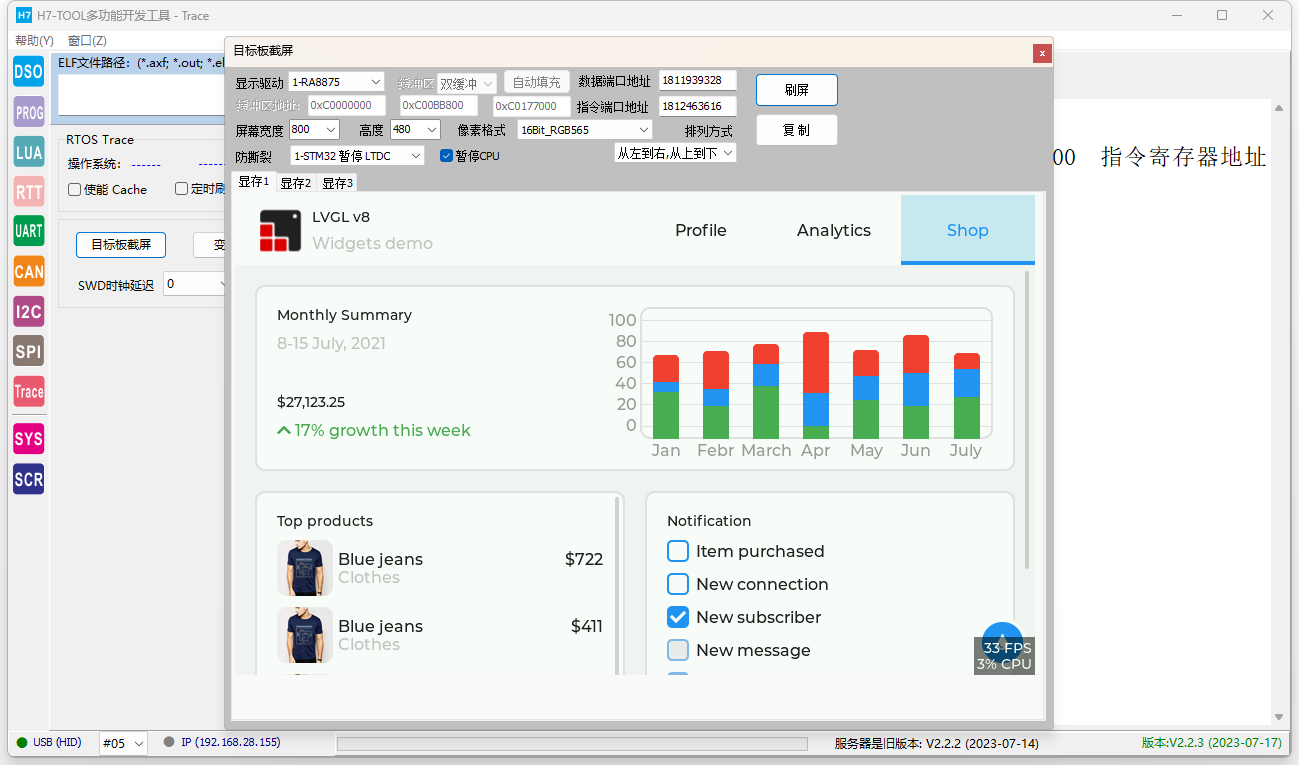
Task: Open the RTT viewer icon
Action: pos(29,191)
